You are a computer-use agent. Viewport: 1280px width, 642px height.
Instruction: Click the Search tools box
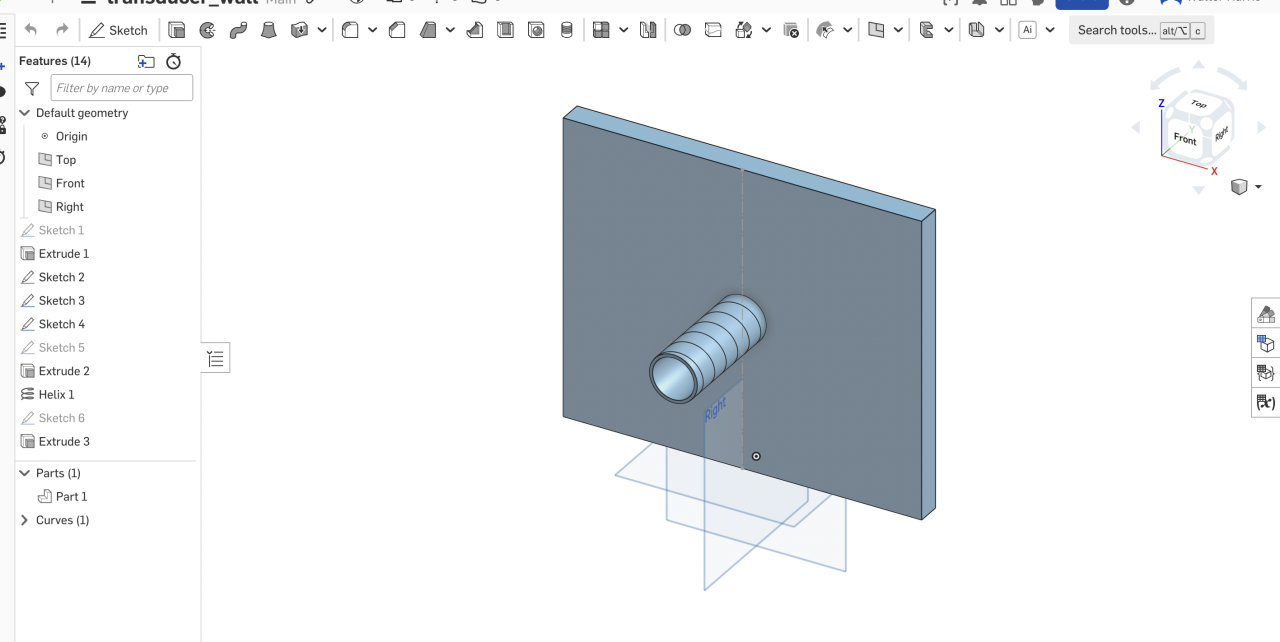click(1141, 30)
